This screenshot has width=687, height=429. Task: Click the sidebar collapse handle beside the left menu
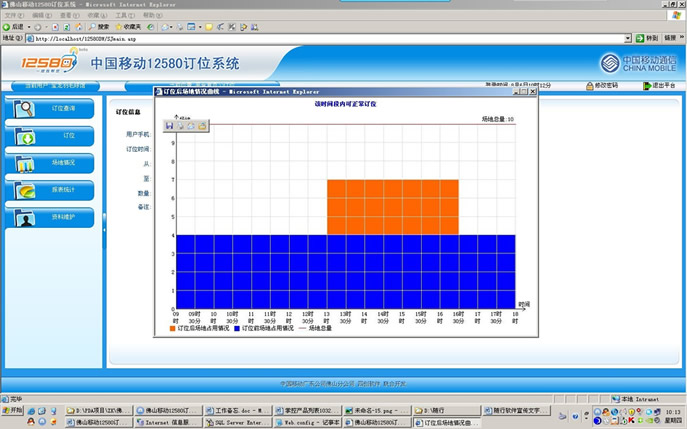(x=104, y=230)
